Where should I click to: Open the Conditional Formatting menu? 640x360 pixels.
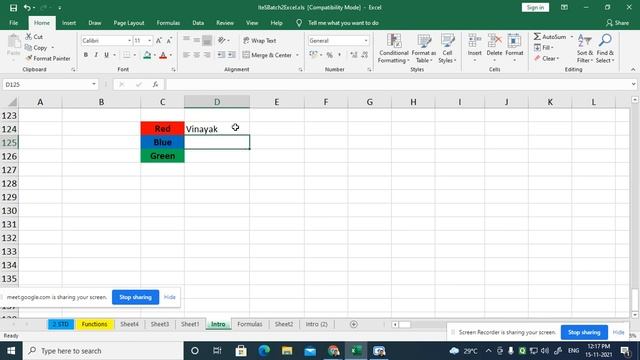[393, 49]
